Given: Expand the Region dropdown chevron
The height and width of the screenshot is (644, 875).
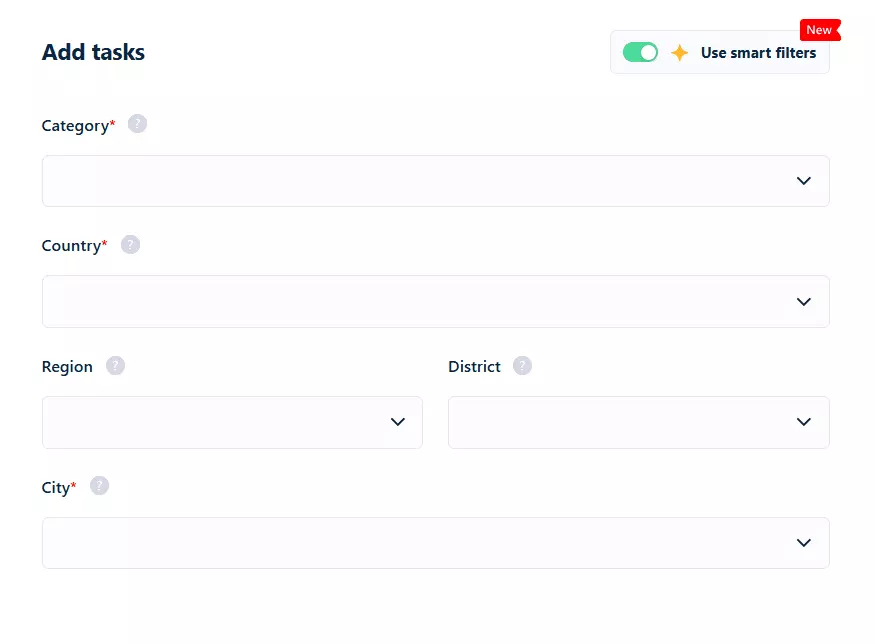Looking at the screenshot, I should tap(397, 422).
